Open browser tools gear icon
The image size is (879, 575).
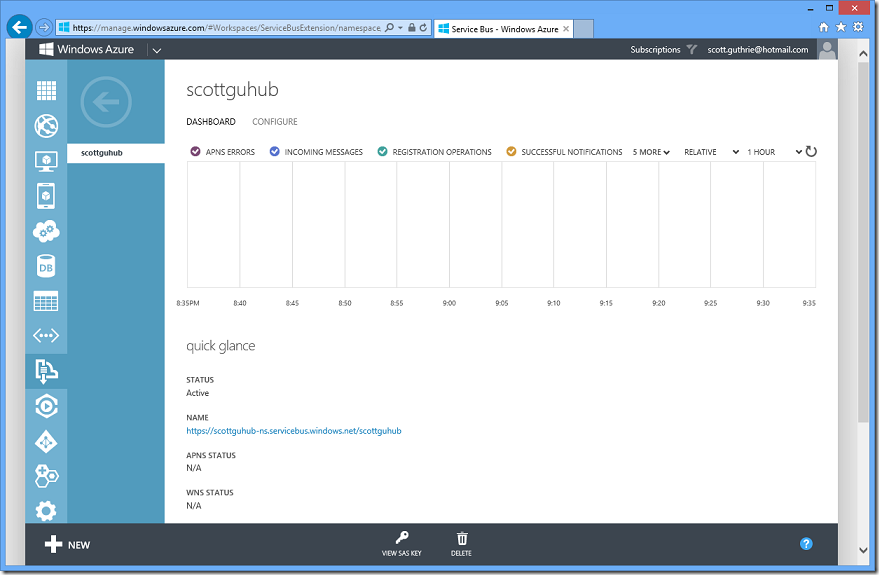pyautogui.click(x=858, y=27)
